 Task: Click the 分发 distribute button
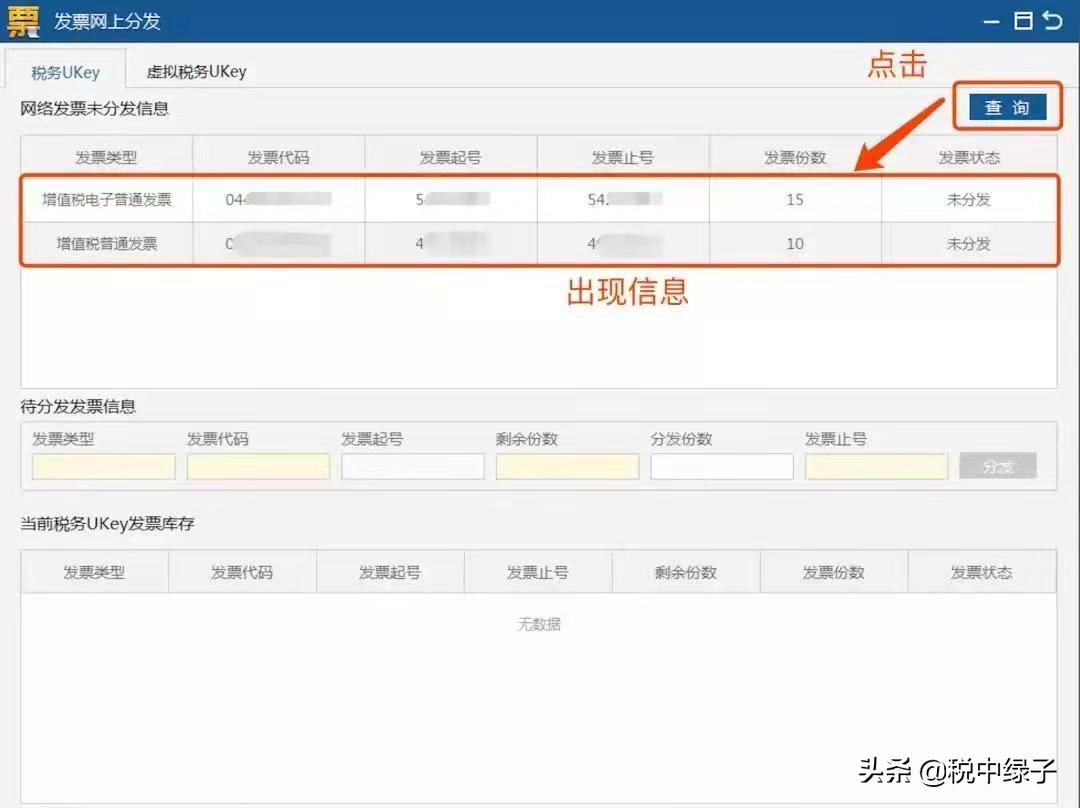pos(996,465)
